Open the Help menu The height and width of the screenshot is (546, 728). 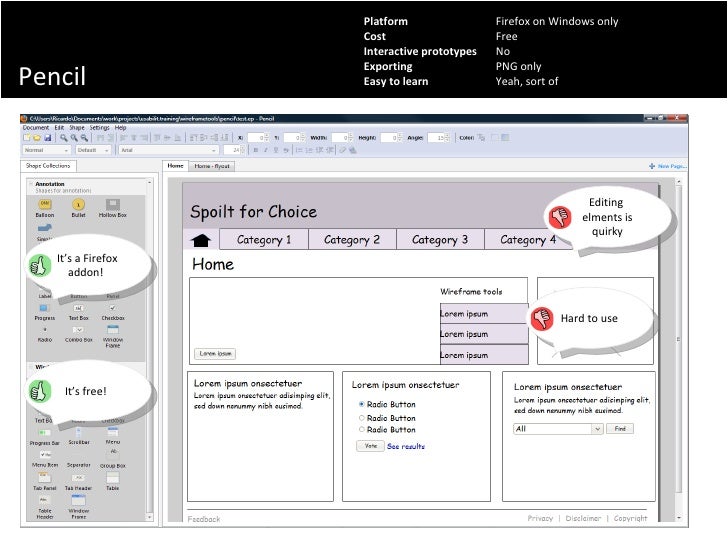coord(121,127)
